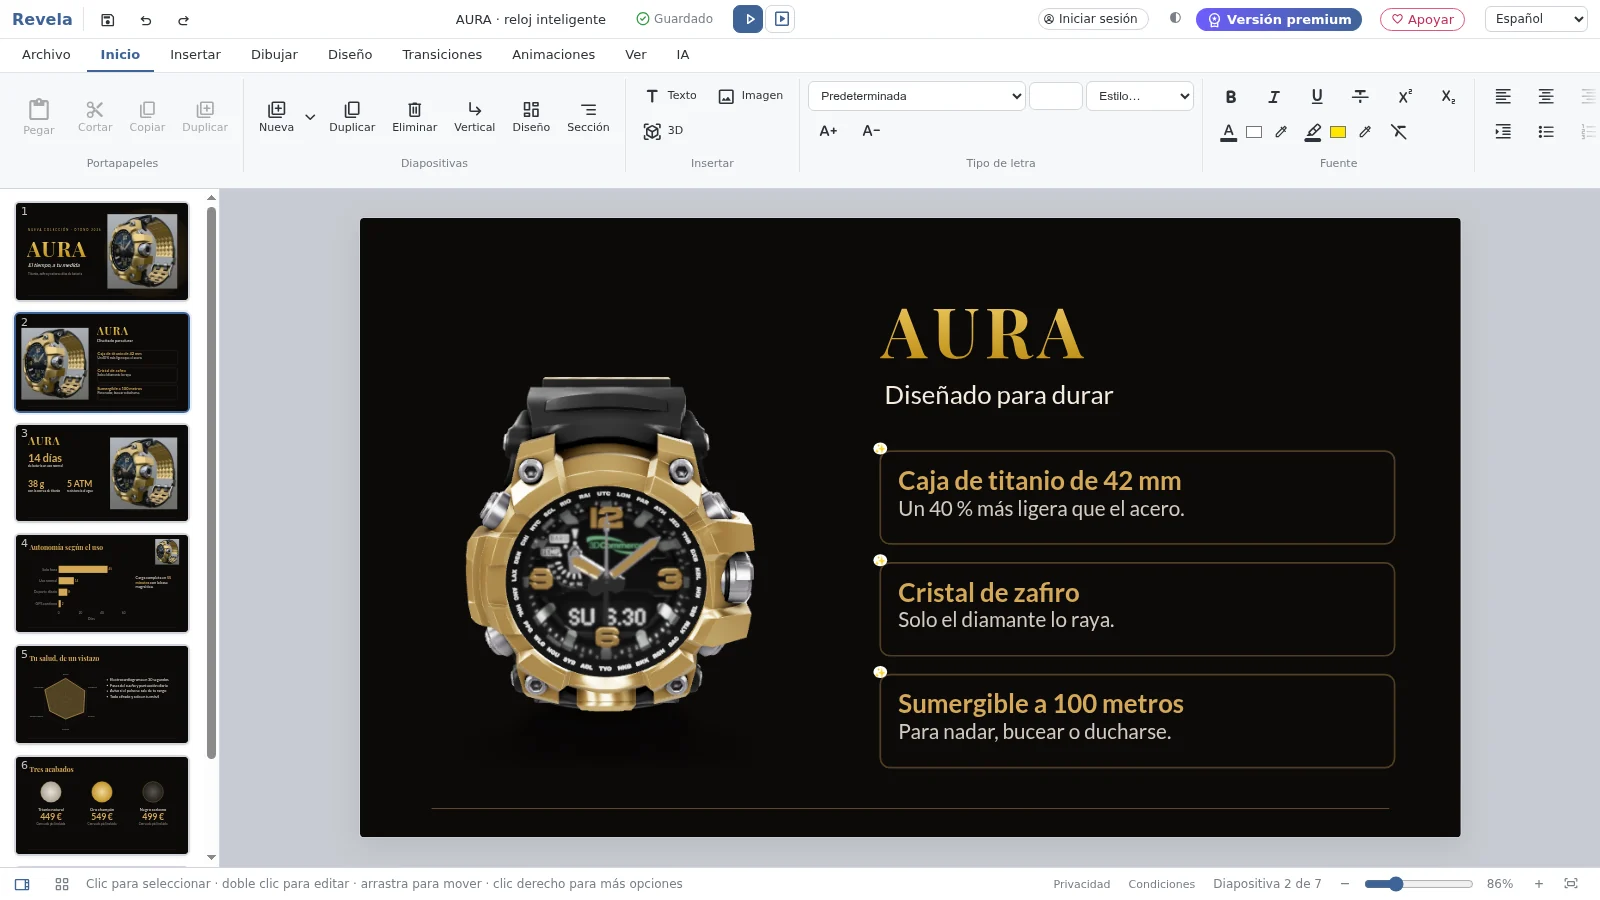Open the Español language dropdown
Viewport: 1600px width, 900px height.
[1536, 19]
